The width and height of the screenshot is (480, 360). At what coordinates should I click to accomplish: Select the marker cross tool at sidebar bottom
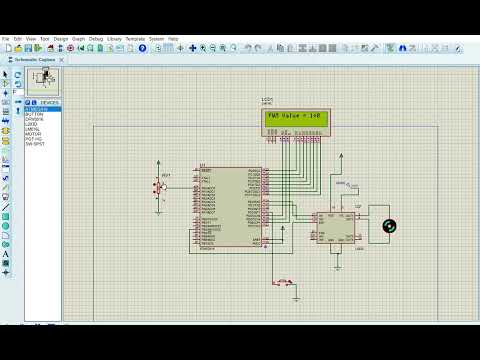(5, 273)
